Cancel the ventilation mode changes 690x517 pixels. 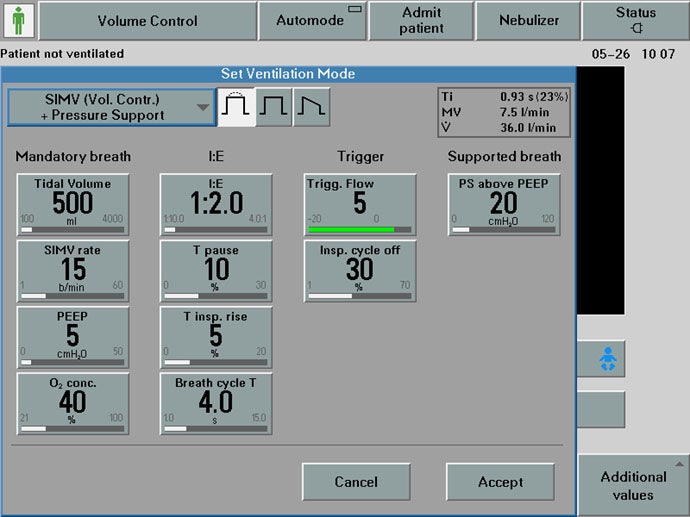click(x=356, y=482)
